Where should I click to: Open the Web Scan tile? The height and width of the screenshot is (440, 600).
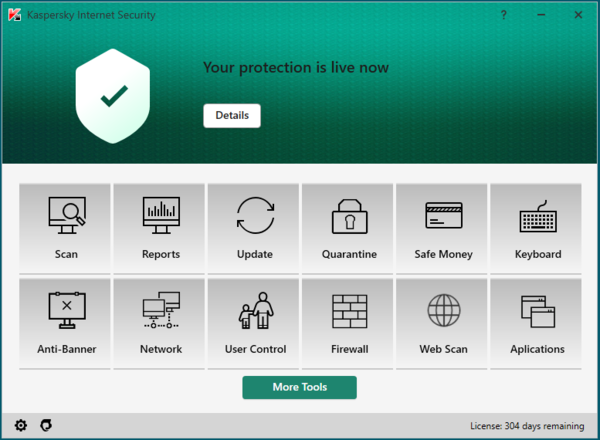pyautogui.click(x=441, y=324)
